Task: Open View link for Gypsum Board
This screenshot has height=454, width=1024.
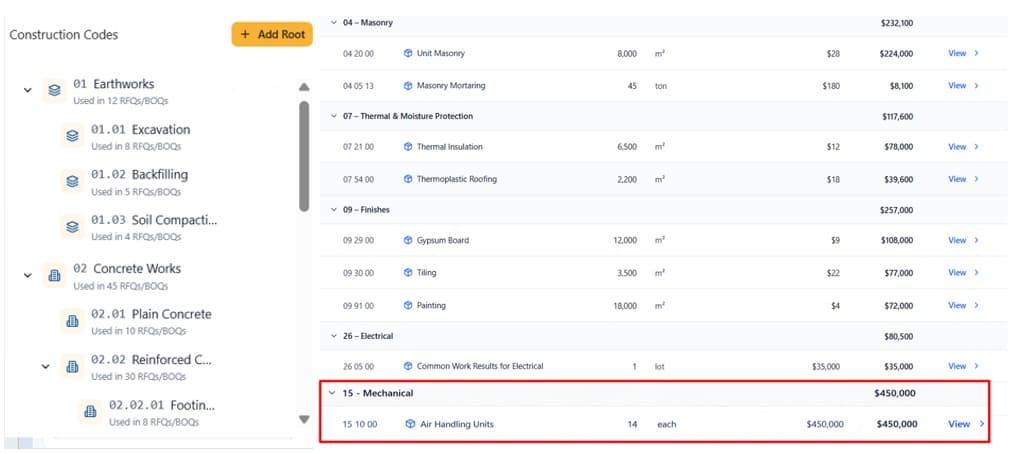Action: point(963,240)
